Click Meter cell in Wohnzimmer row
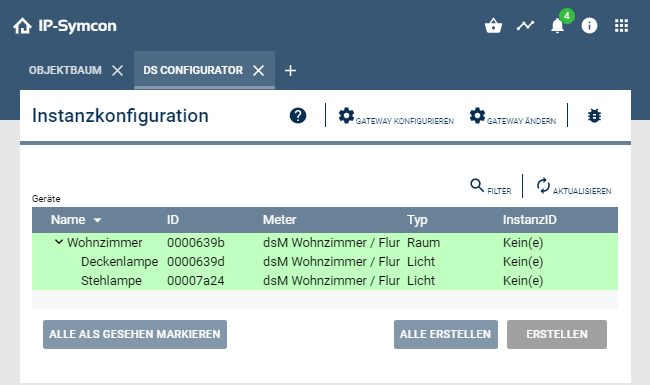 331,242
